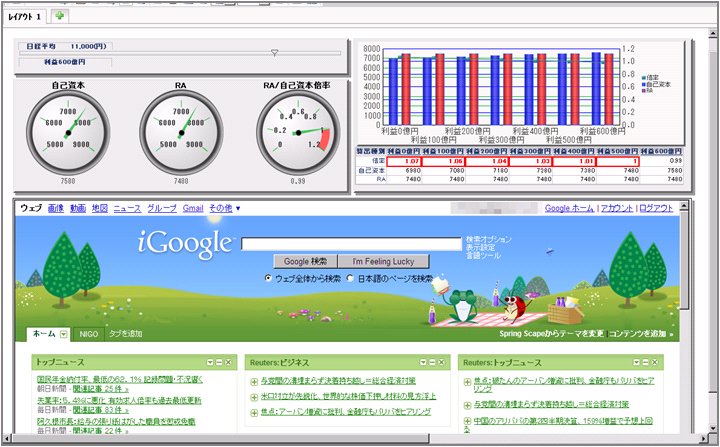The height and width of the screenshot is (447, 720).
Task: Open the 失業率 news headline
Action: [119, 401]
